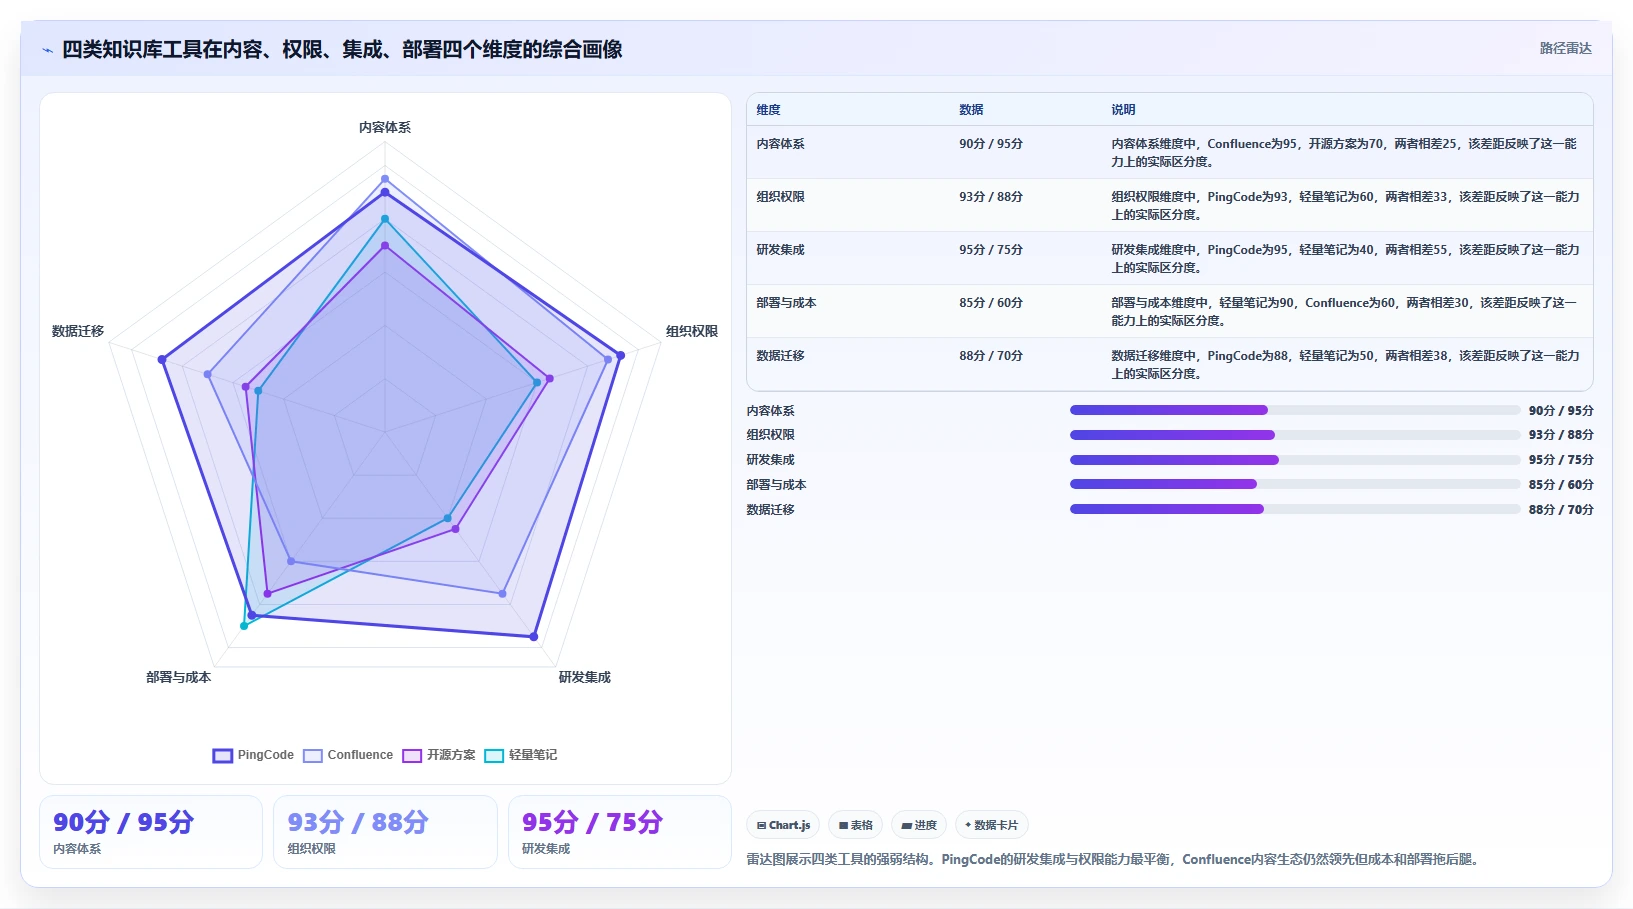Click the 内容体系 progress bar
The image size is (1633, 909).
1295,410
